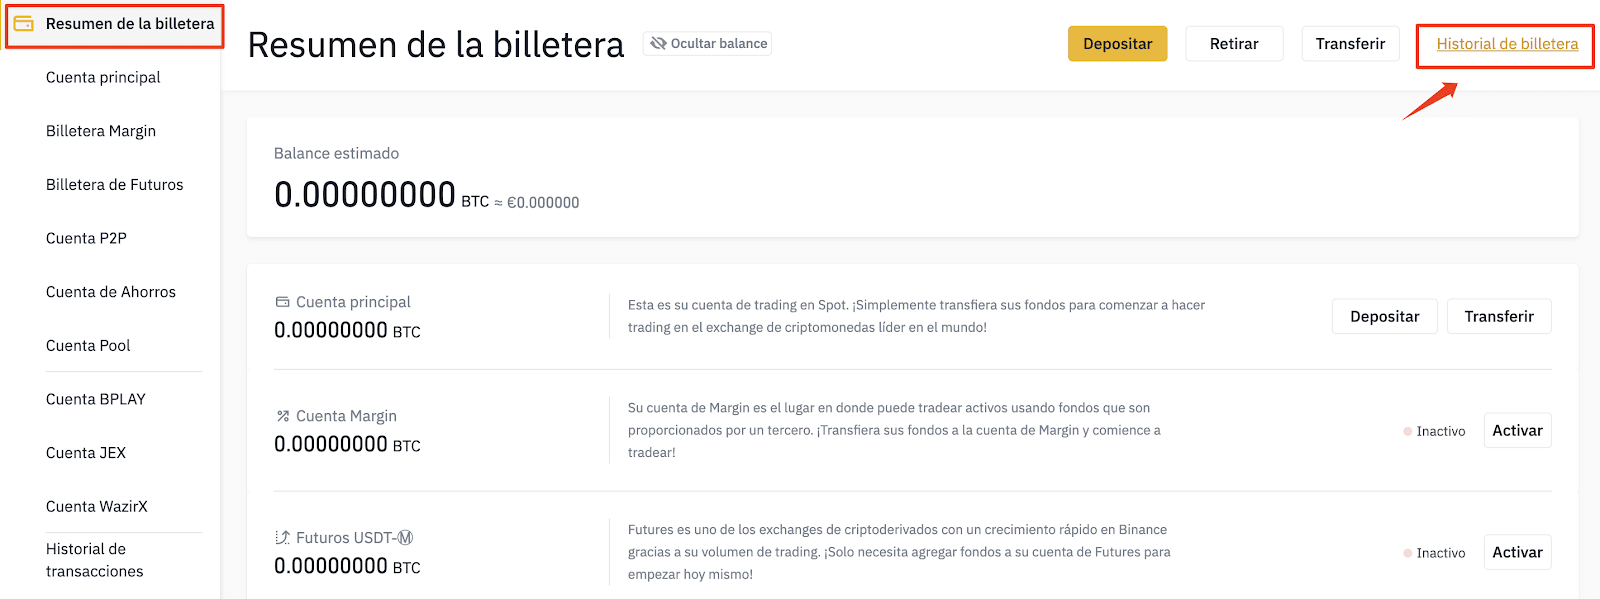This screenshot has height=599, width=1600.
Task: Click the Cuenta Margin 0.00000000 BTC balance
Action: [x=347, y=444]
